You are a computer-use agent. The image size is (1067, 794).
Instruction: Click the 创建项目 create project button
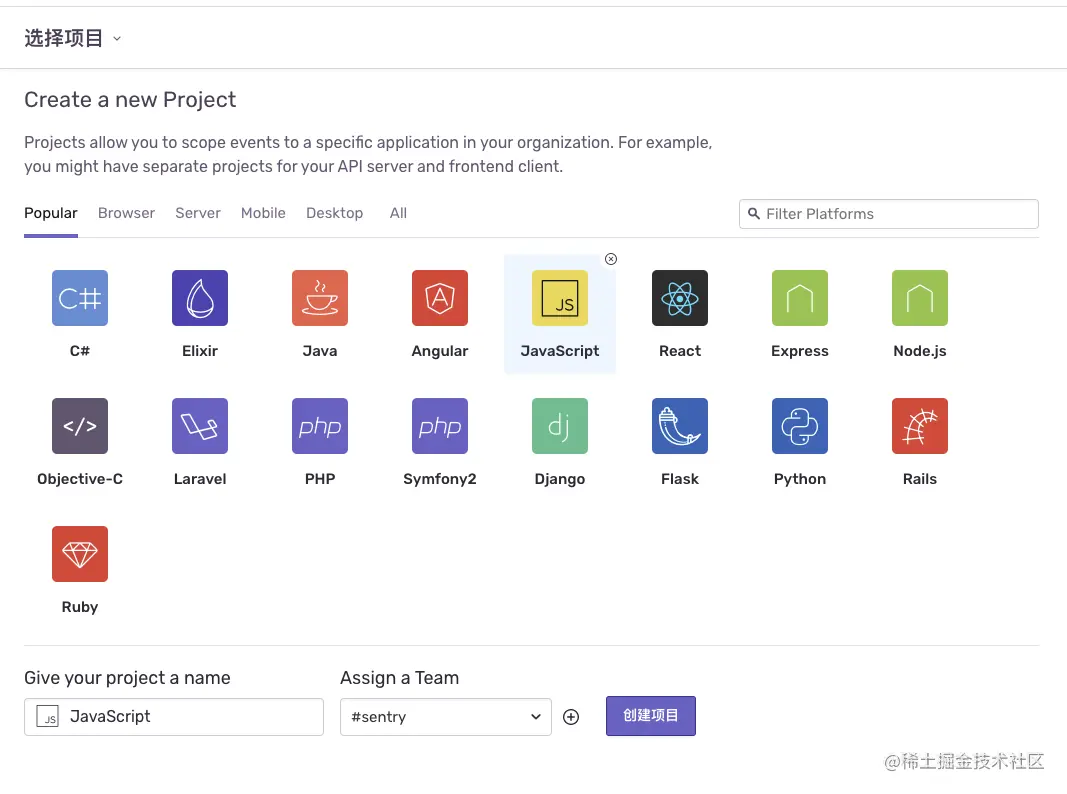651,716
